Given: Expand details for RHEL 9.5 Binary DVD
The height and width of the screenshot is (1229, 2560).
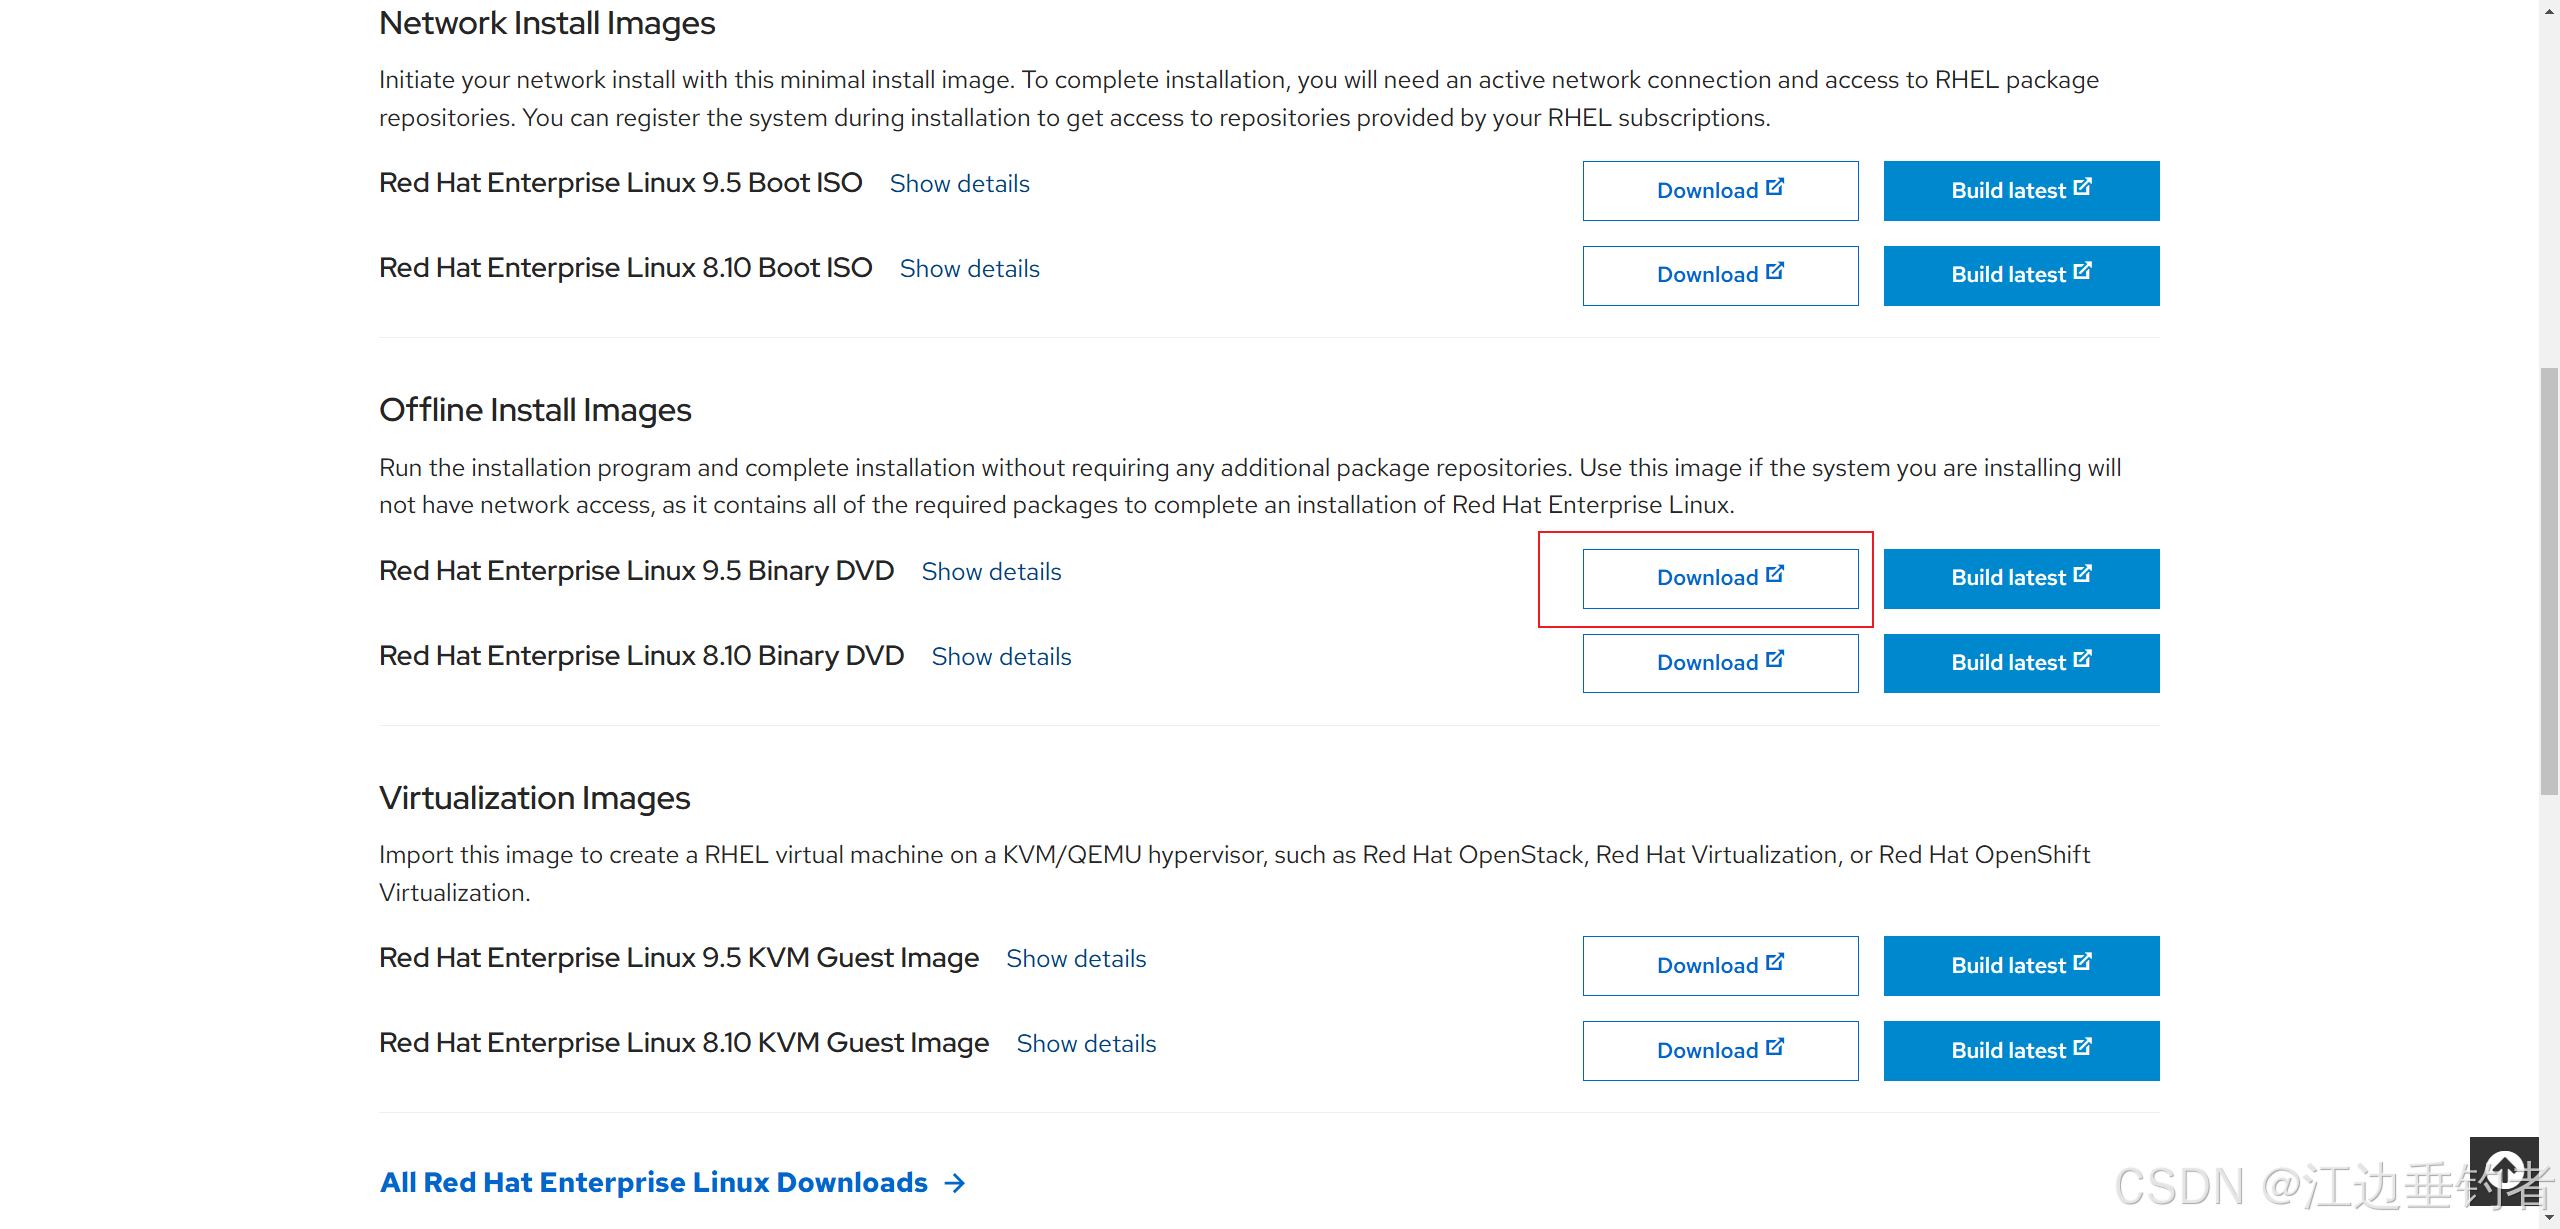Looking at the screenshot, I should pos(991,572).
